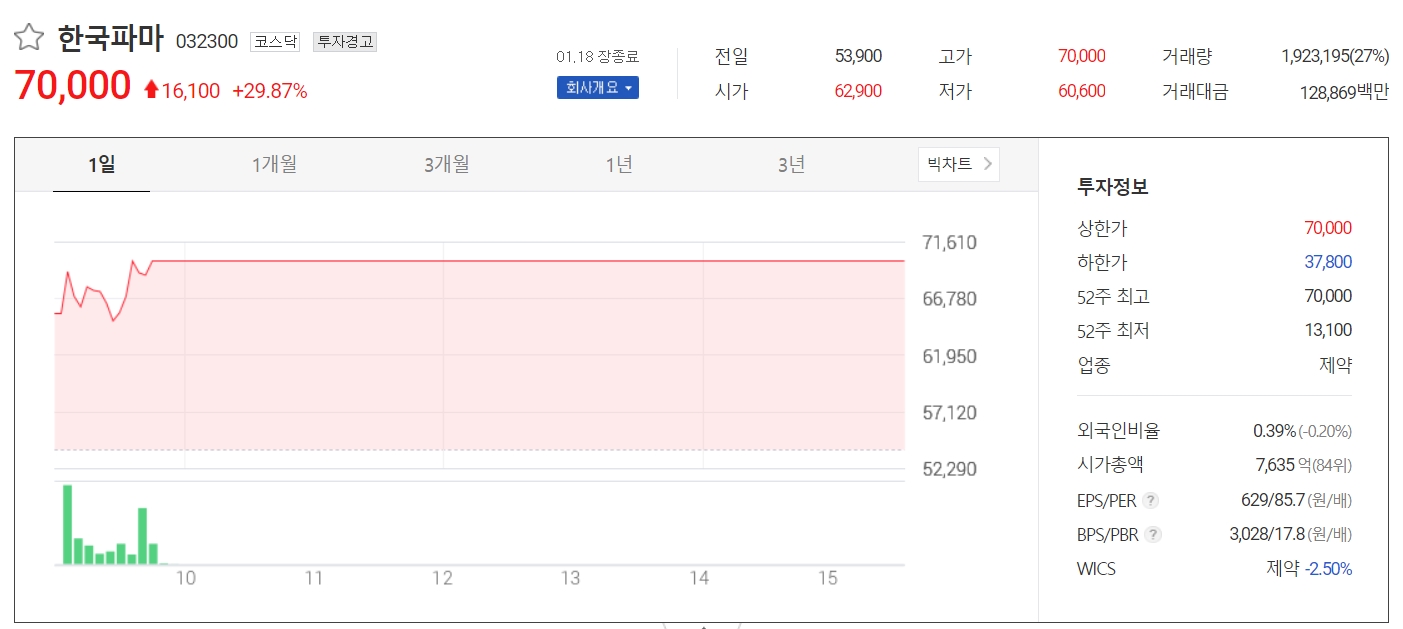The height and width of the screenshot is (629, 1403).
Task: Switch to the 3개월 chart tab
Action: [x=447, y=165]
